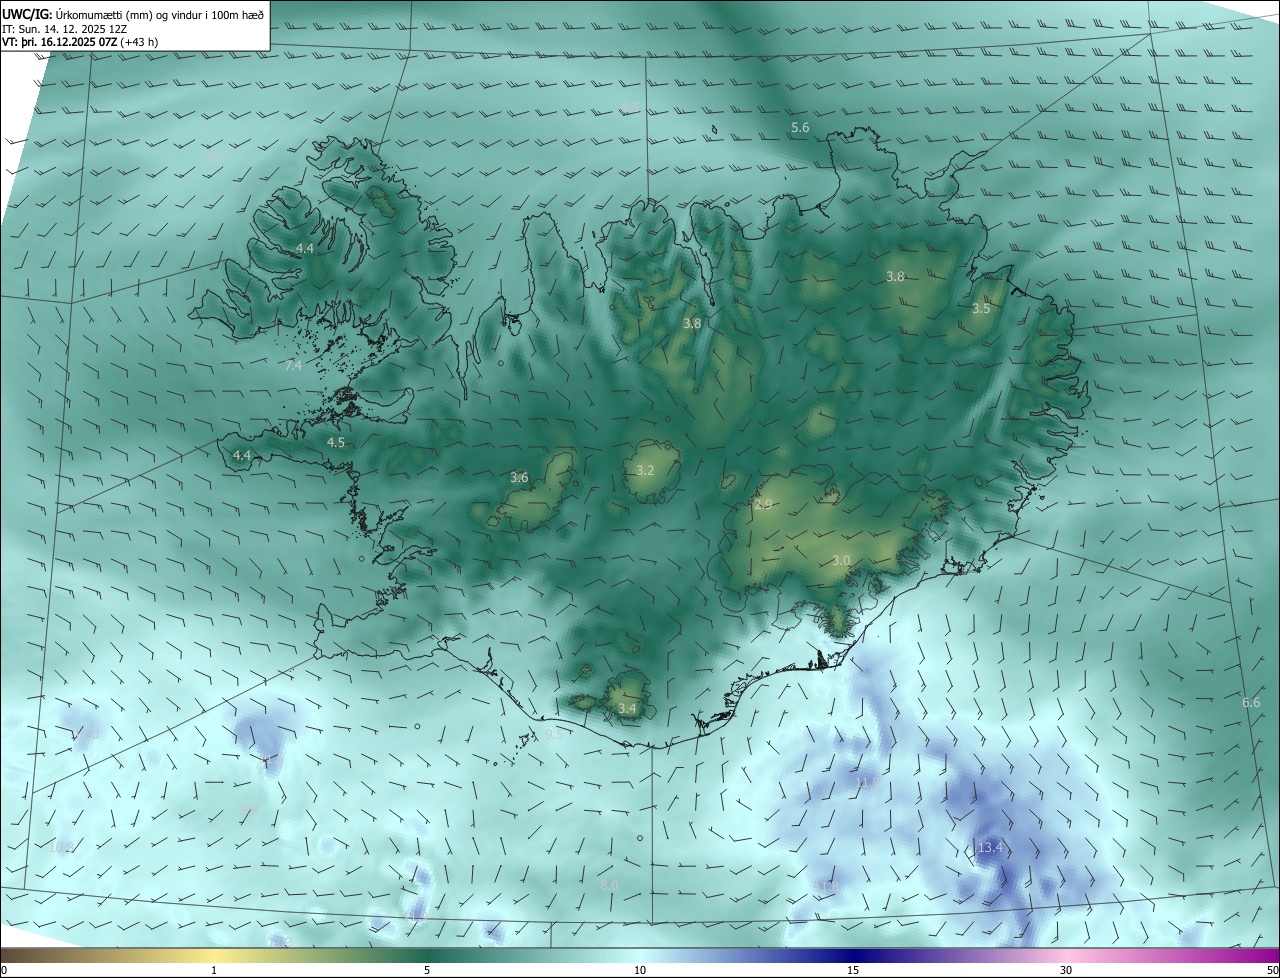
Task: Pick the 3.6 value label on the map
Action: [x=519, y=478]
